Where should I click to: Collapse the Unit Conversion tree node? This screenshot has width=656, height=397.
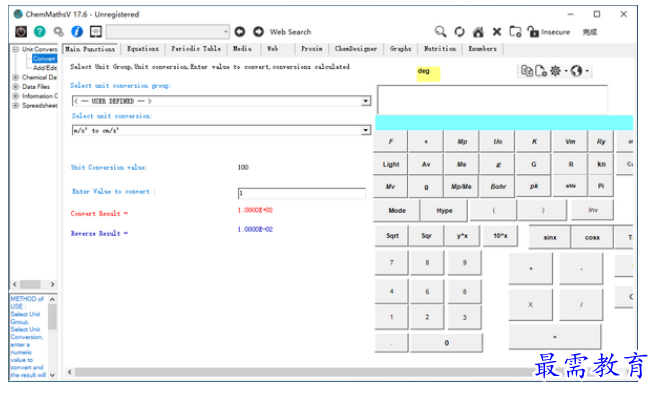pyautogui.click(x=15, y=49)
